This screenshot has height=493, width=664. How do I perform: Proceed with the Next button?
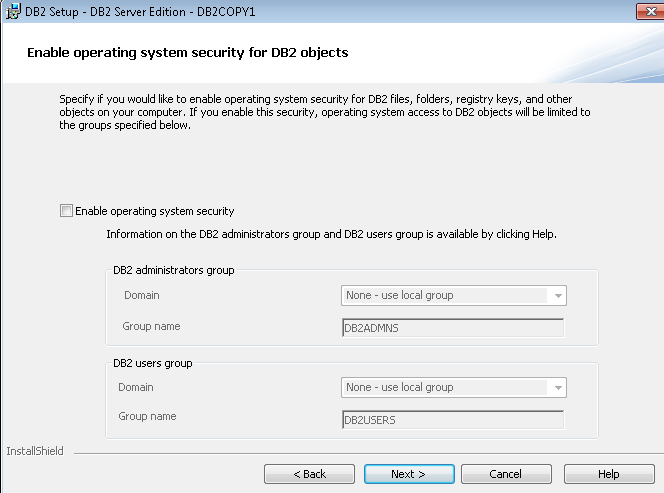409,474
